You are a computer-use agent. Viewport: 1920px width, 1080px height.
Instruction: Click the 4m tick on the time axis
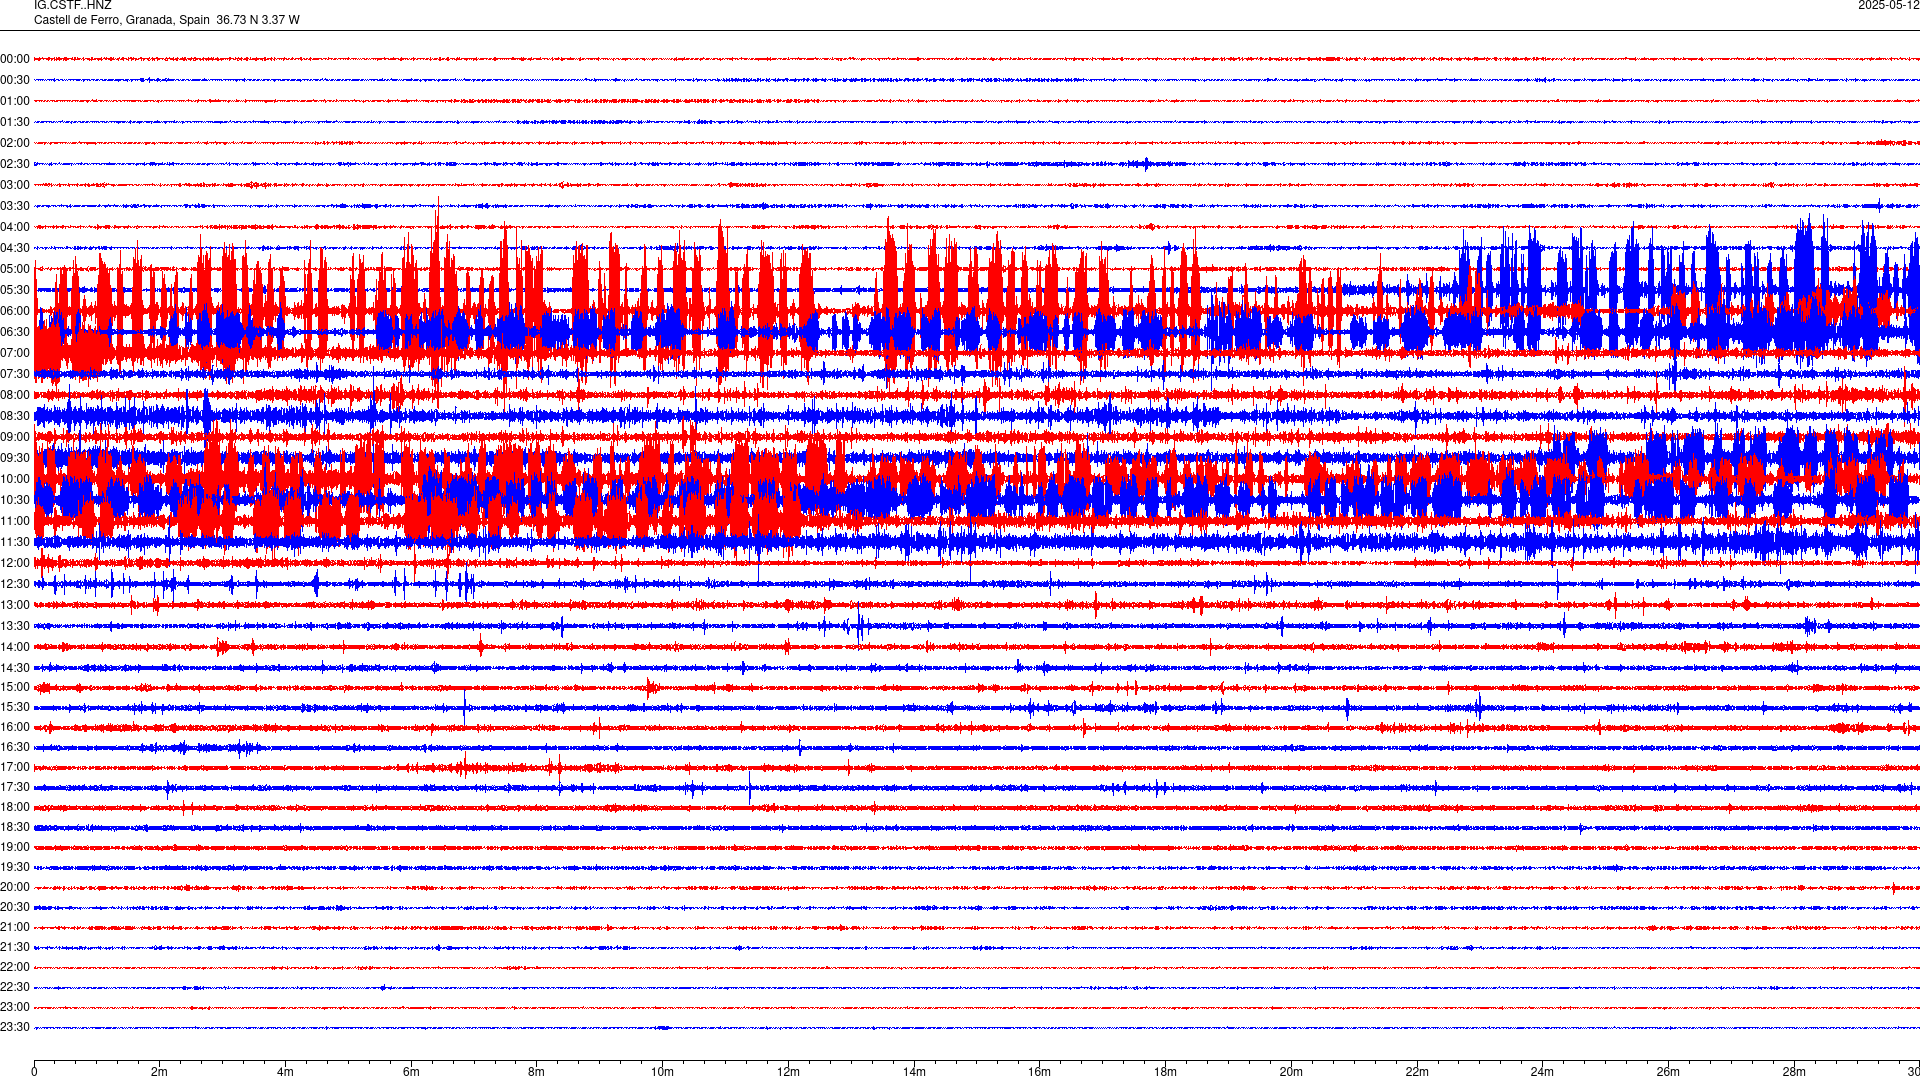pos(285,1072)
